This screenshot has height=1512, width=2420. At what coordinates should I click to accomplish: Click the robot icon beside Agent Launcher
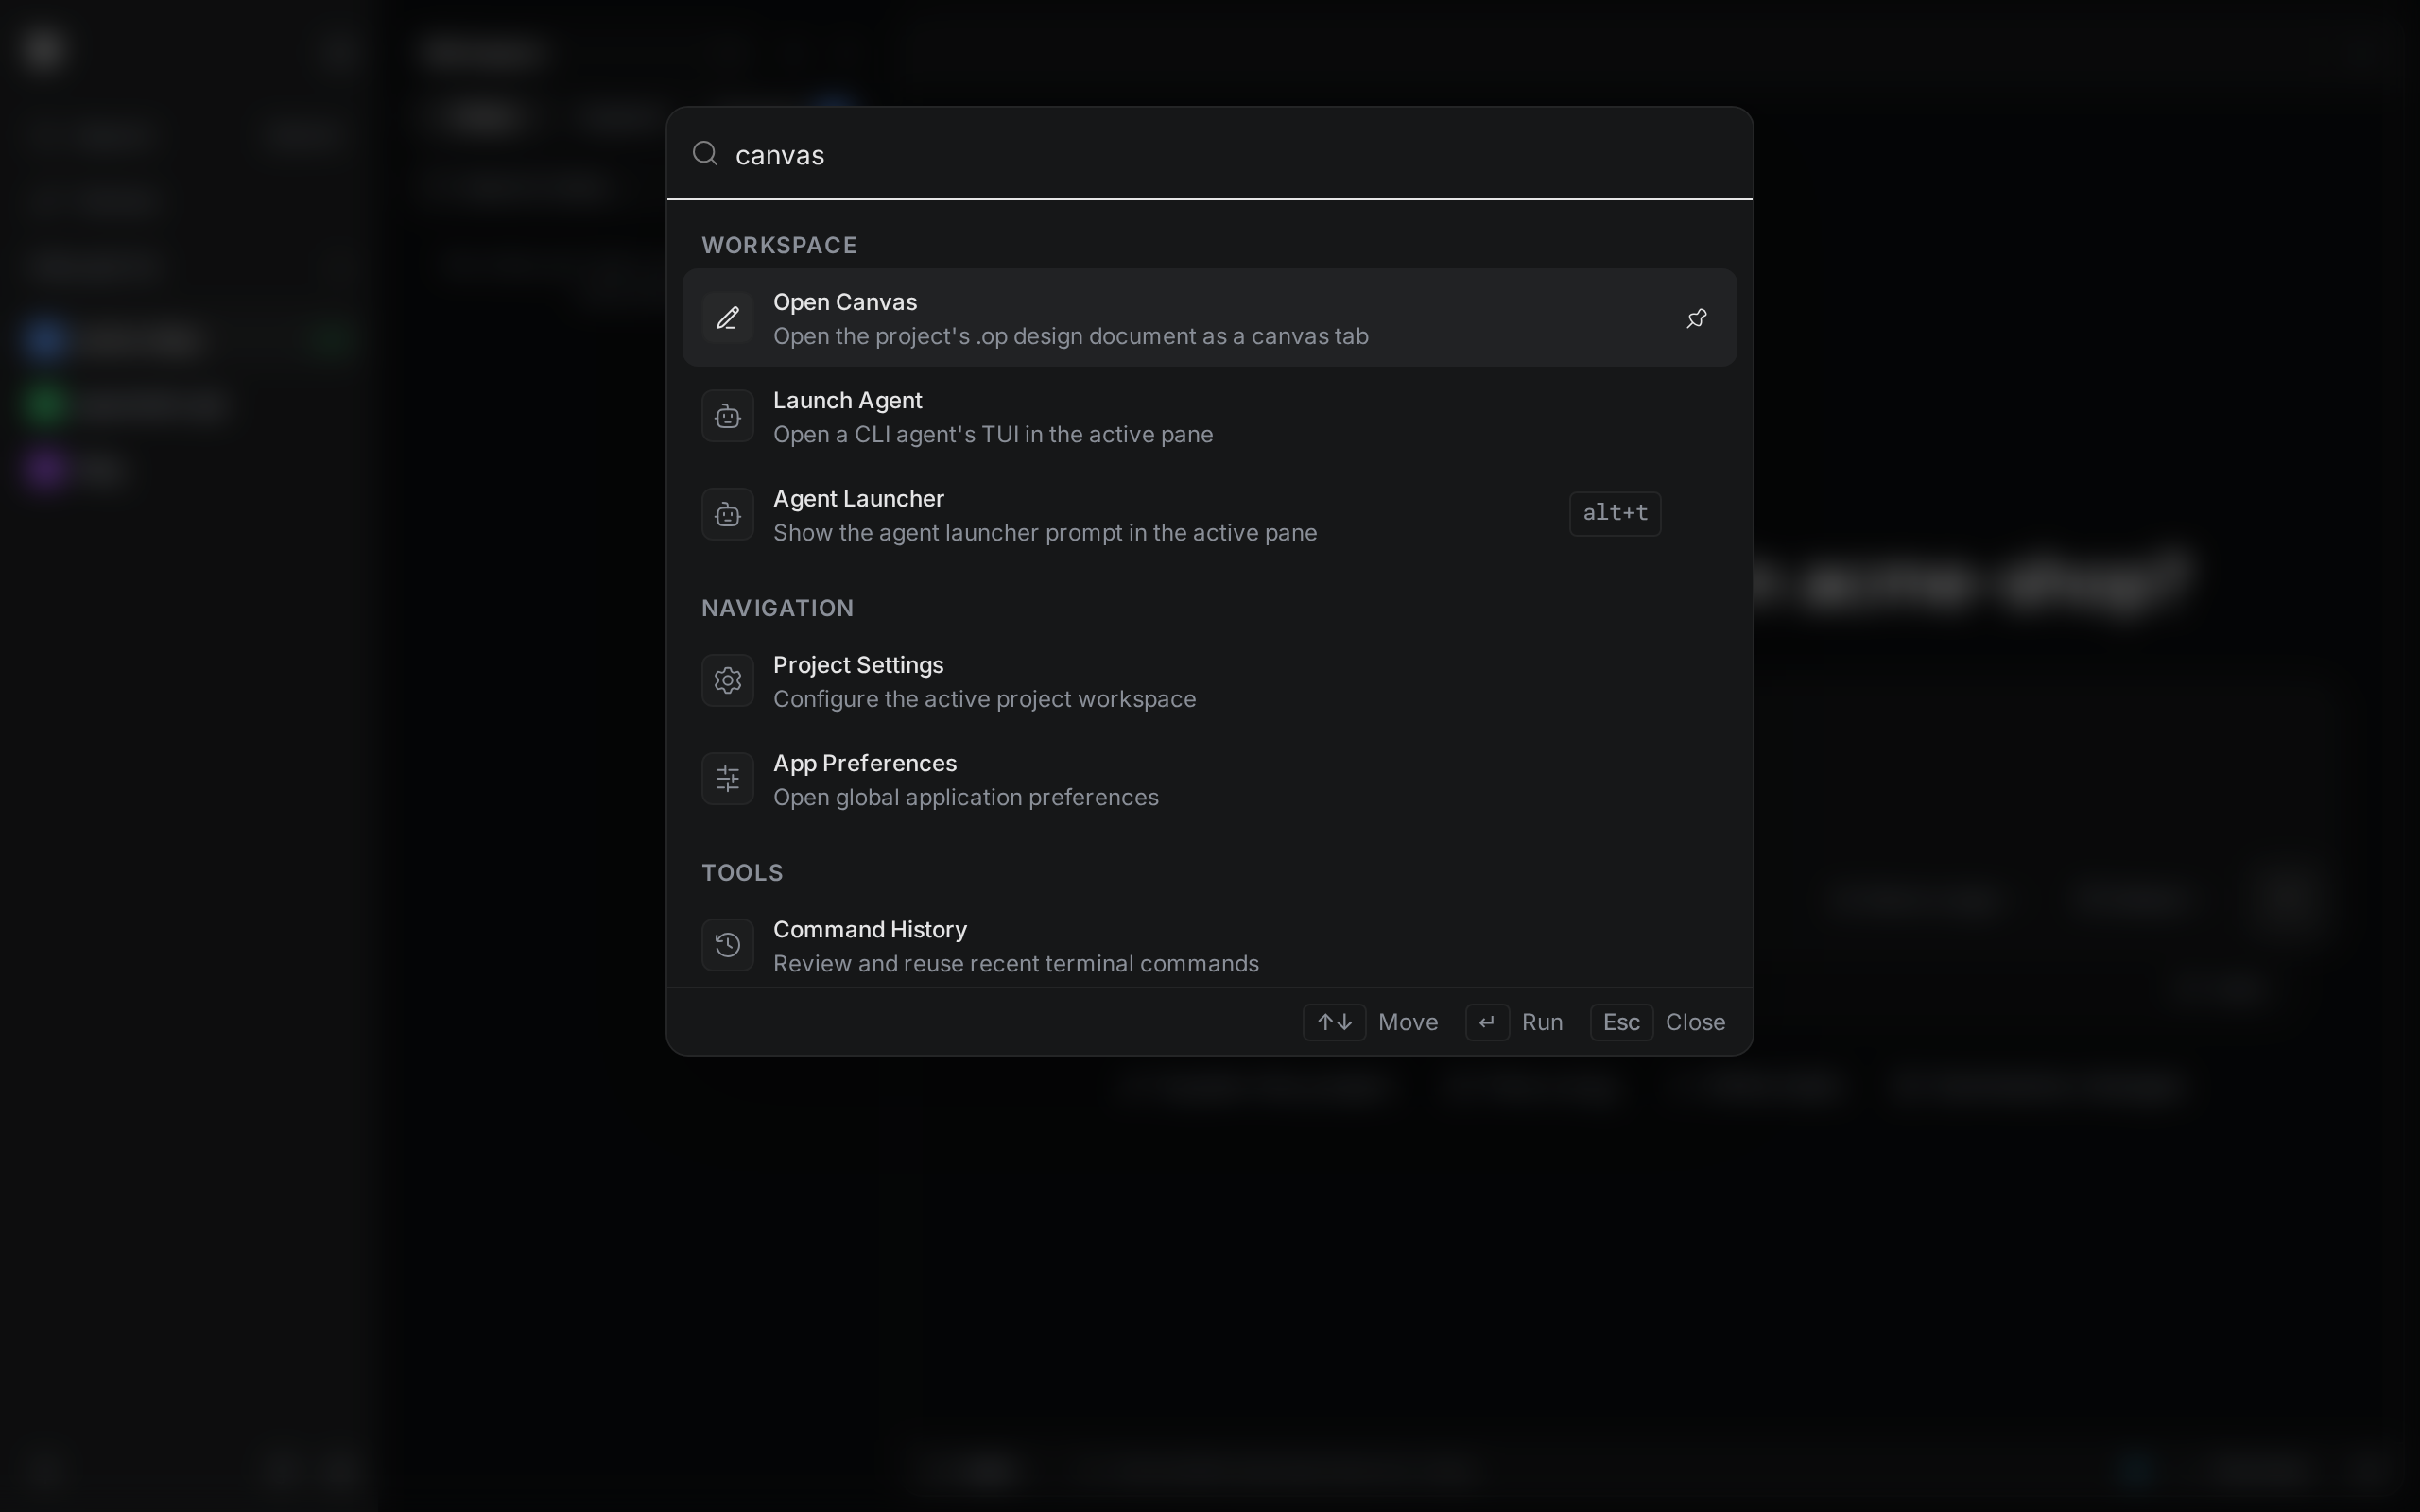pos(727,514)
